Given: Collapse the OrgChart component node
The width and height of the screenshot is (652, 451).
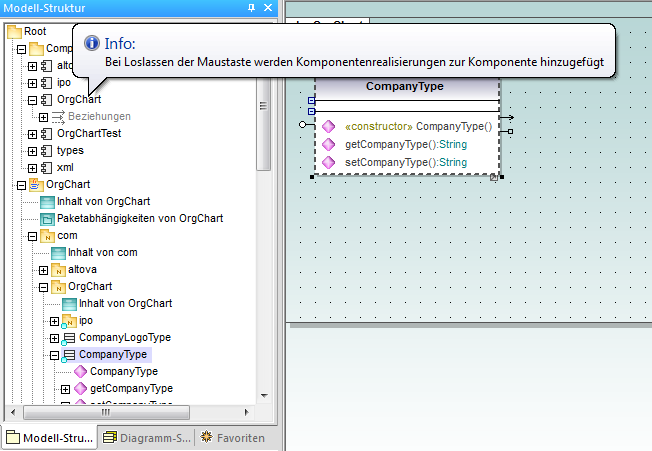Looking at the screenshot, I should click(32, 100).
